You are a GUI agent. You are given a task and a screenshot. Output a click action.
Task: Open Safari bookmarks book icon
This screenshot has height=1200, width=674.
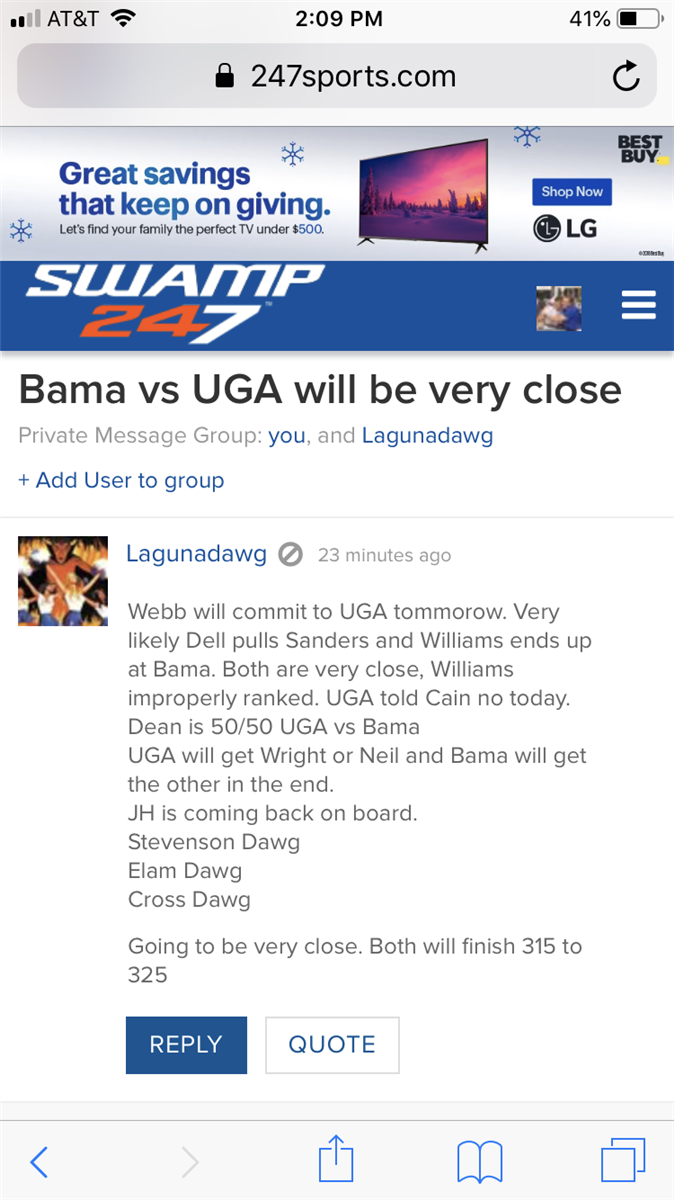click(479, 1162)
